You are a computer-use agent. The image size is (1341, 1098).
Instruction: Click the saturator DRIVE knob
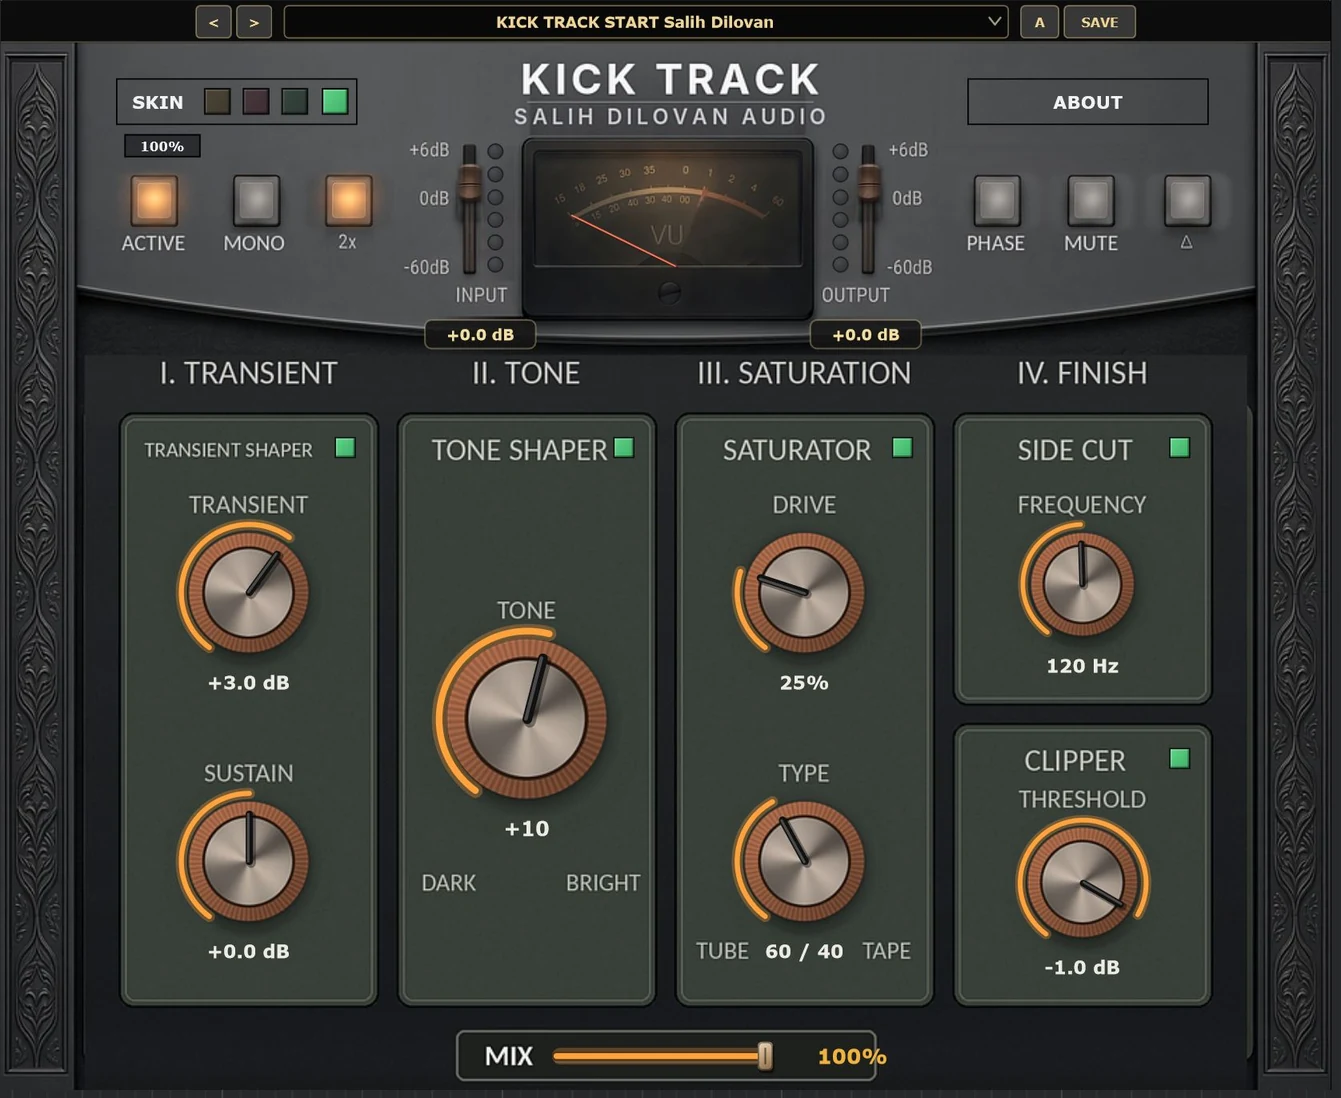tap(804, 592)
